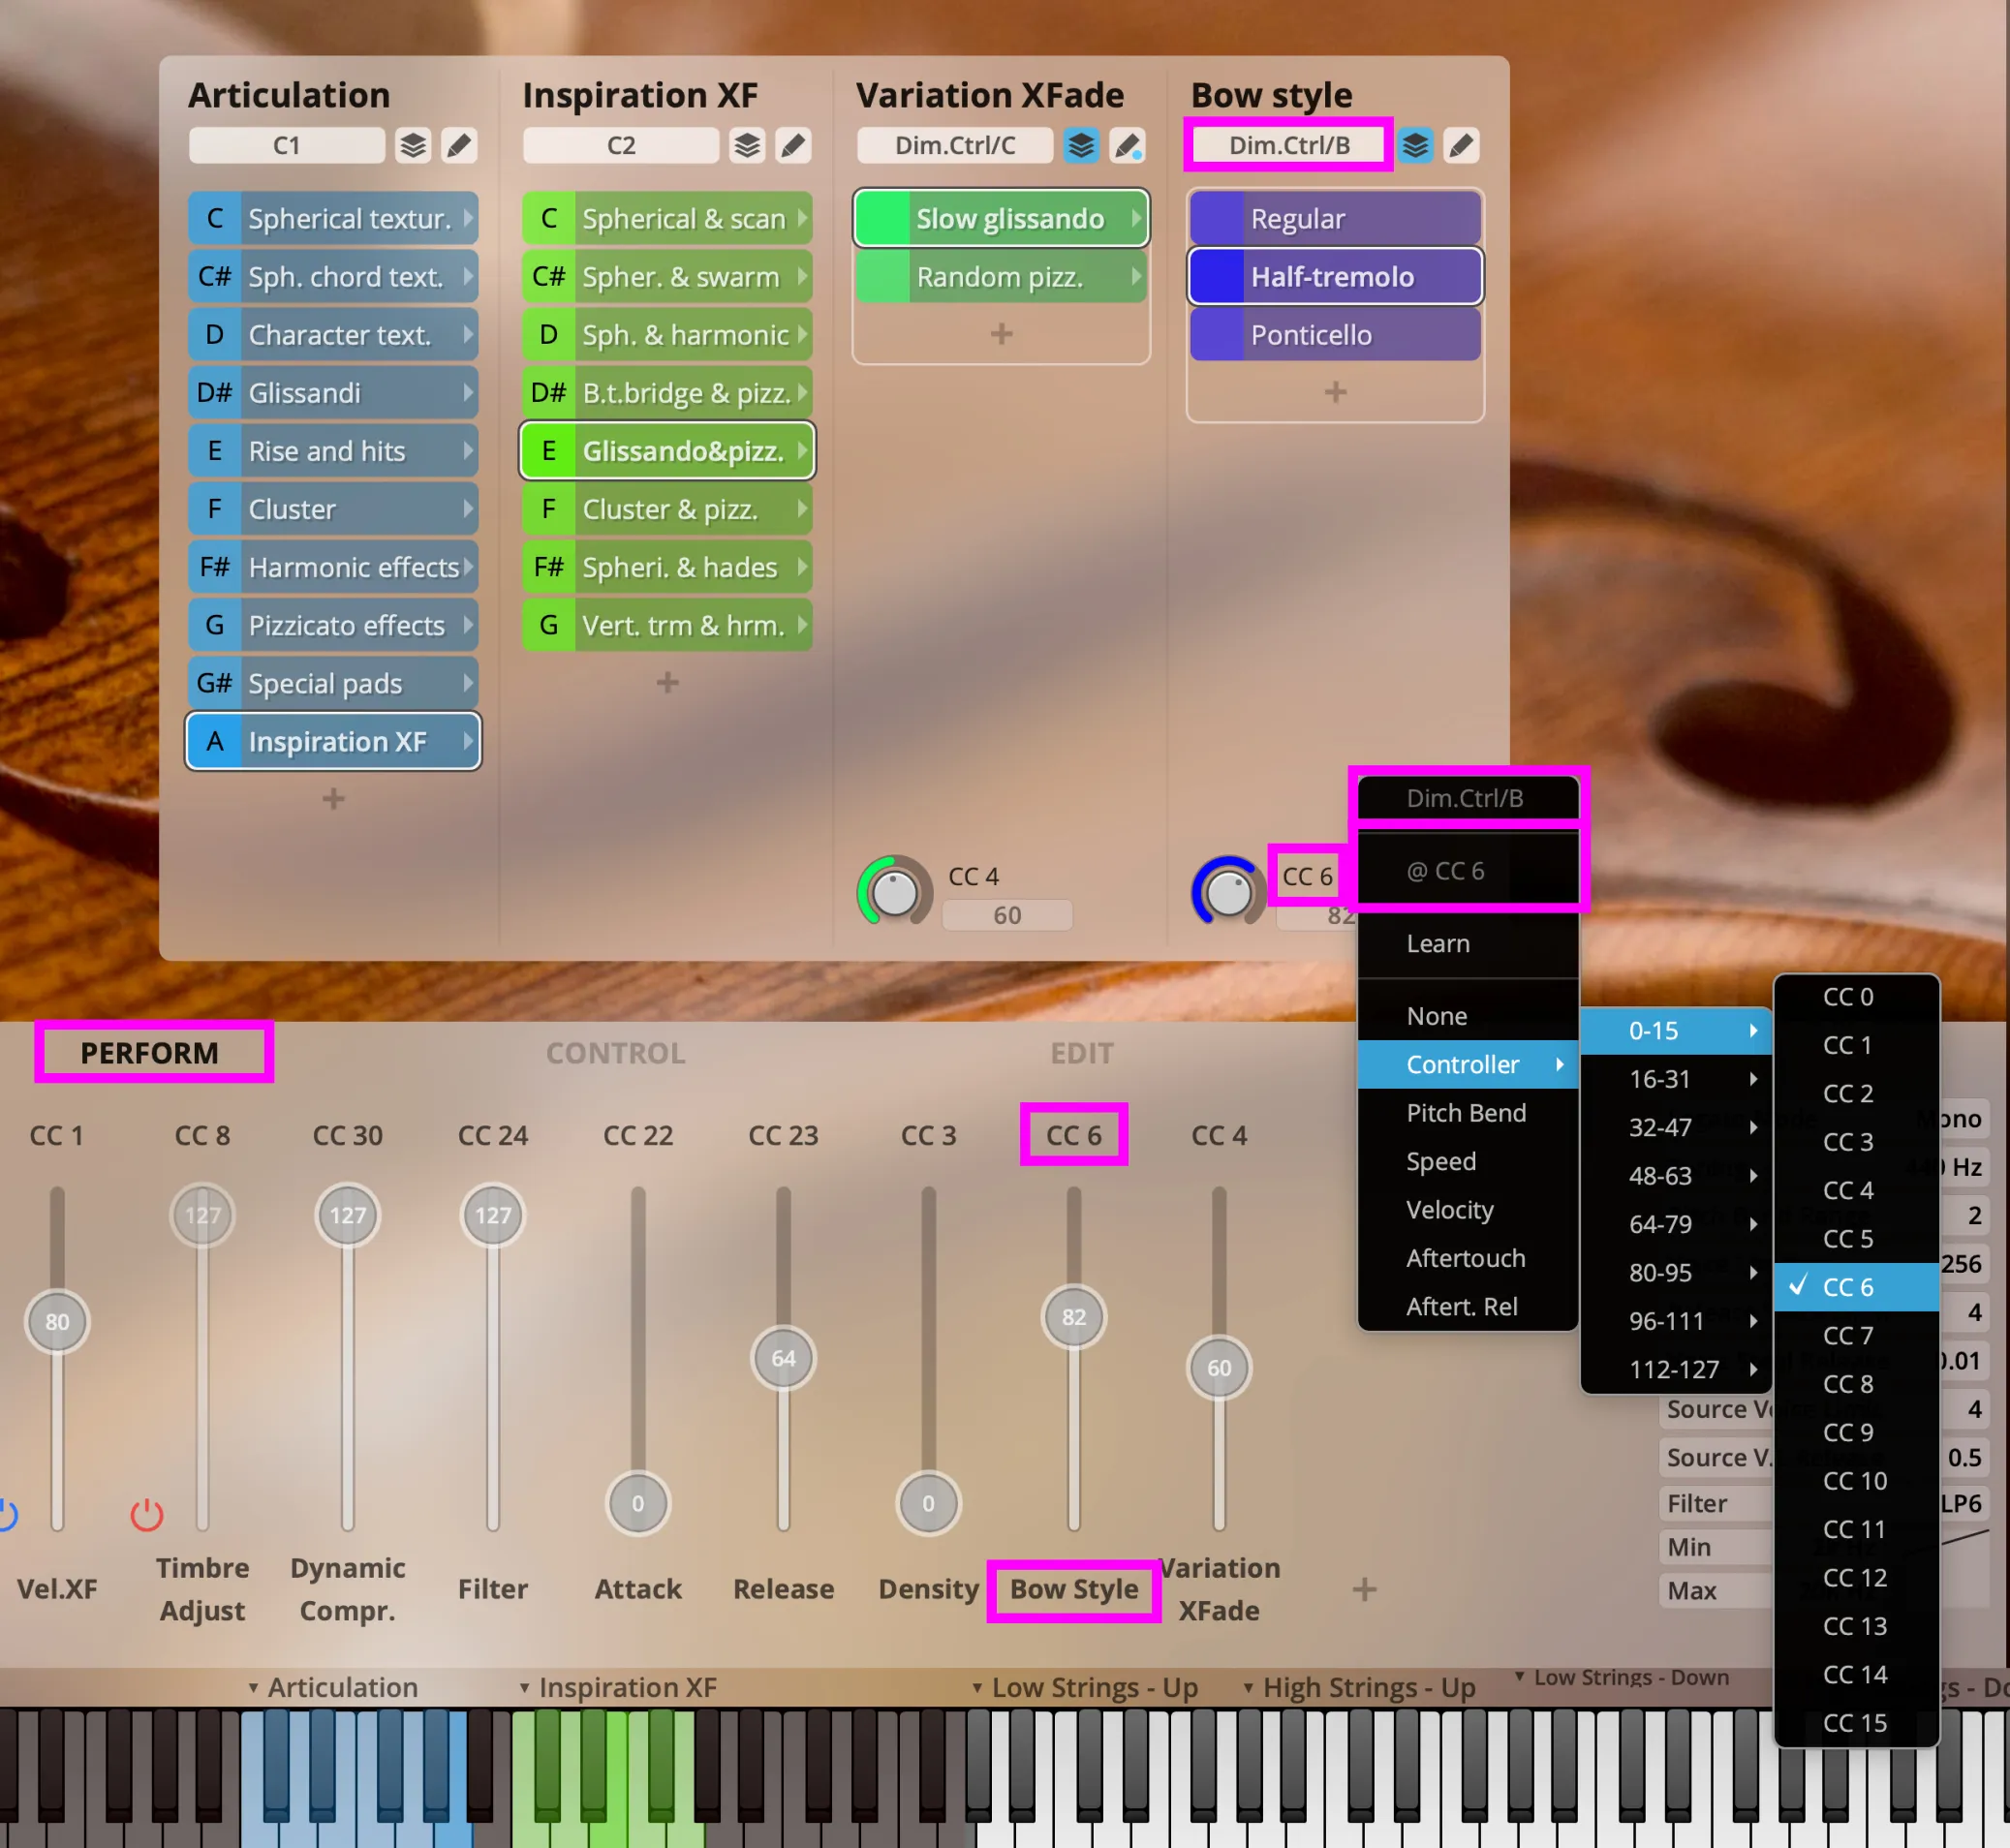Click the CC 23 Release fader knob
2010x1848 pixels.
click(x=783, y=1358)
